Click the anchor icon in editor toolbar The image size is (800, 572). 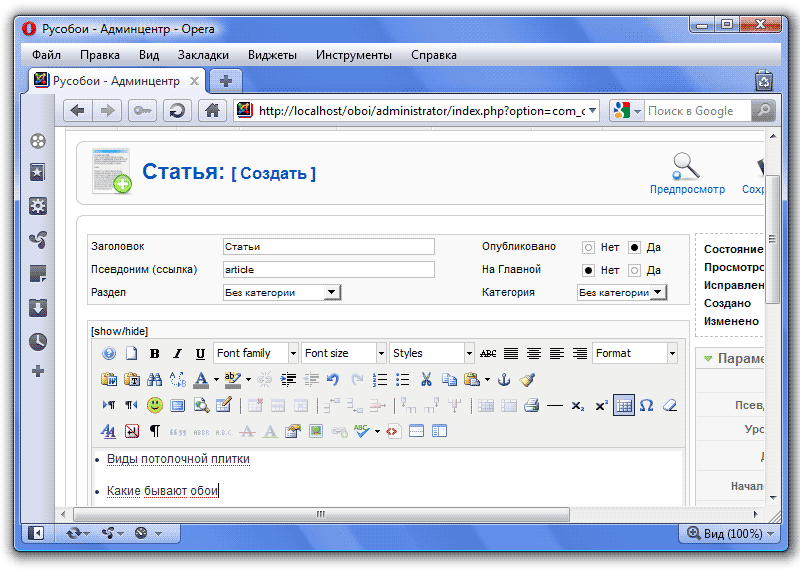point(504,379)
